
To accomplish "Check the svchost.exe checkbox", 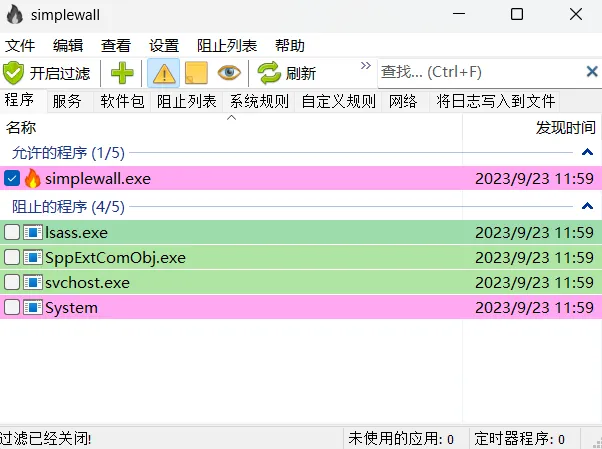I will click(12, 282).
